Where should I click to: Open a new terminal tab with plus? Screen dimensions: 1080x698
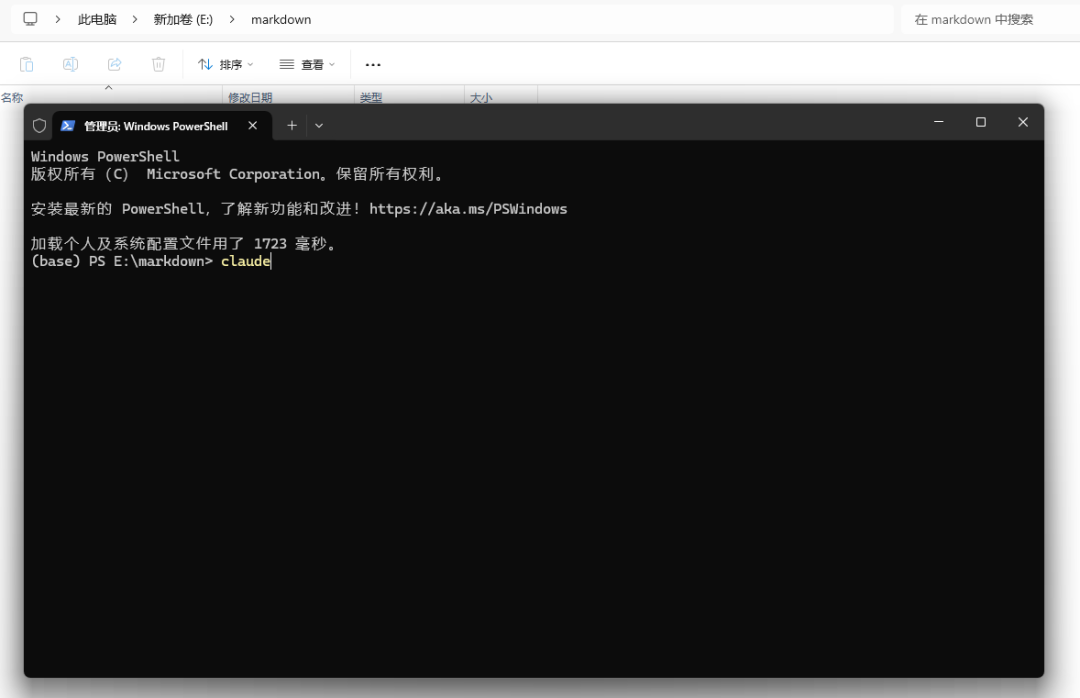(292, 125)
